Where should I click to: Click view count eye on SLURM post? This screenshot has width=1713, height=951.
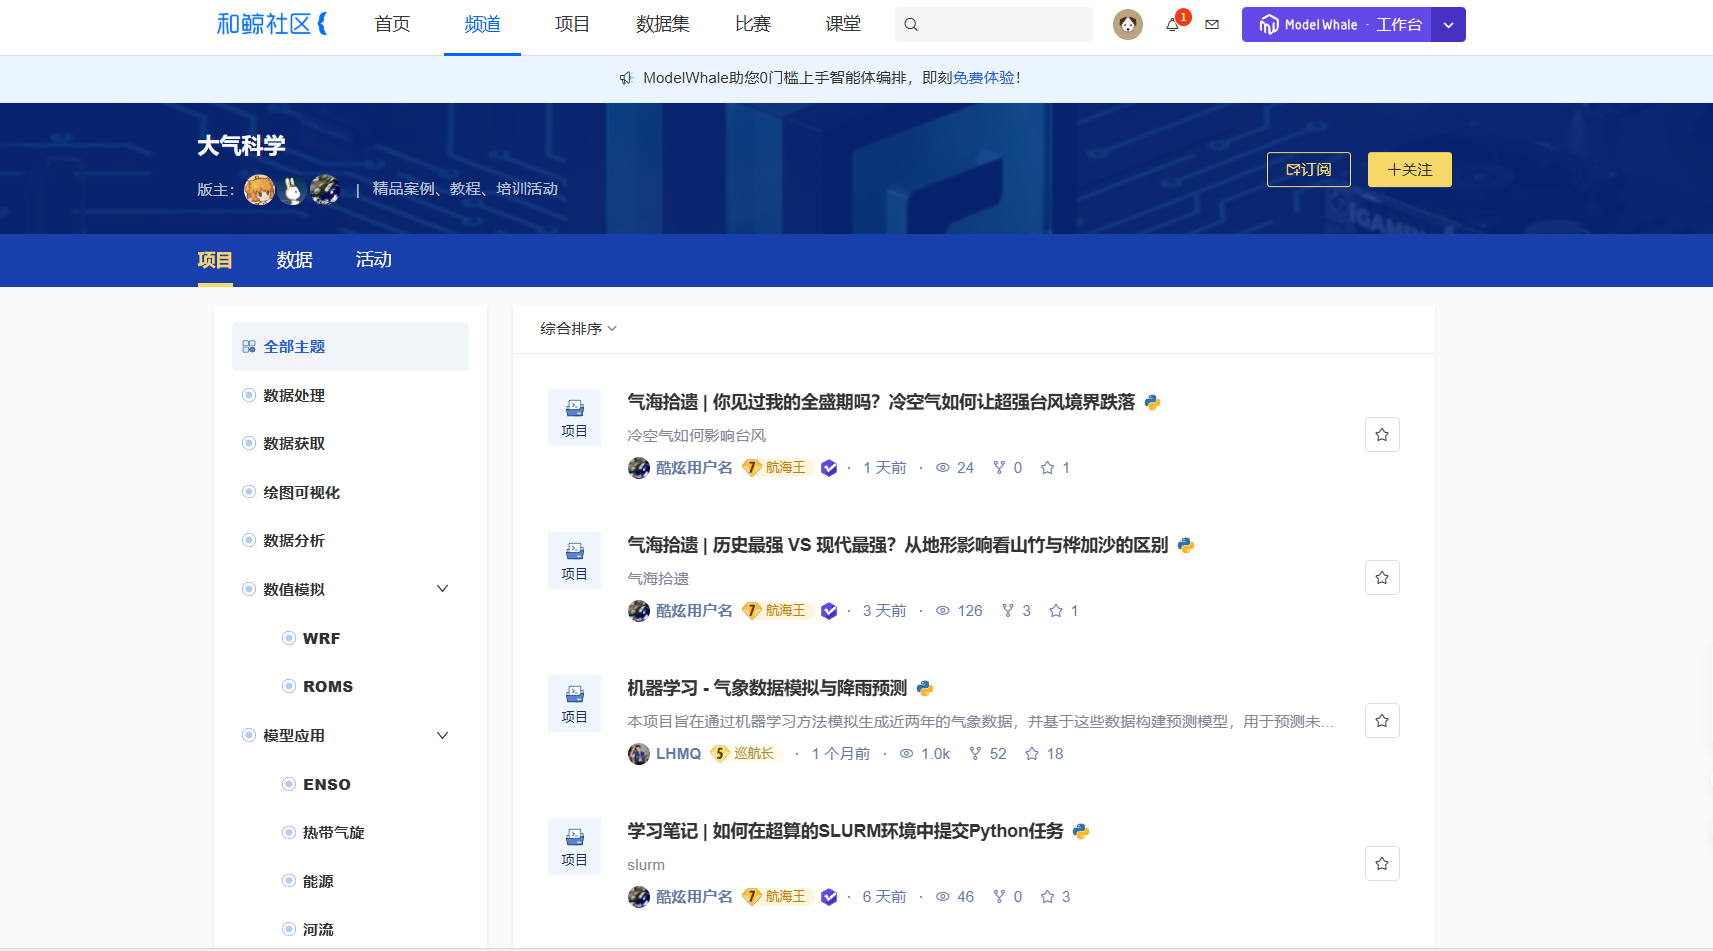(942, 897)
